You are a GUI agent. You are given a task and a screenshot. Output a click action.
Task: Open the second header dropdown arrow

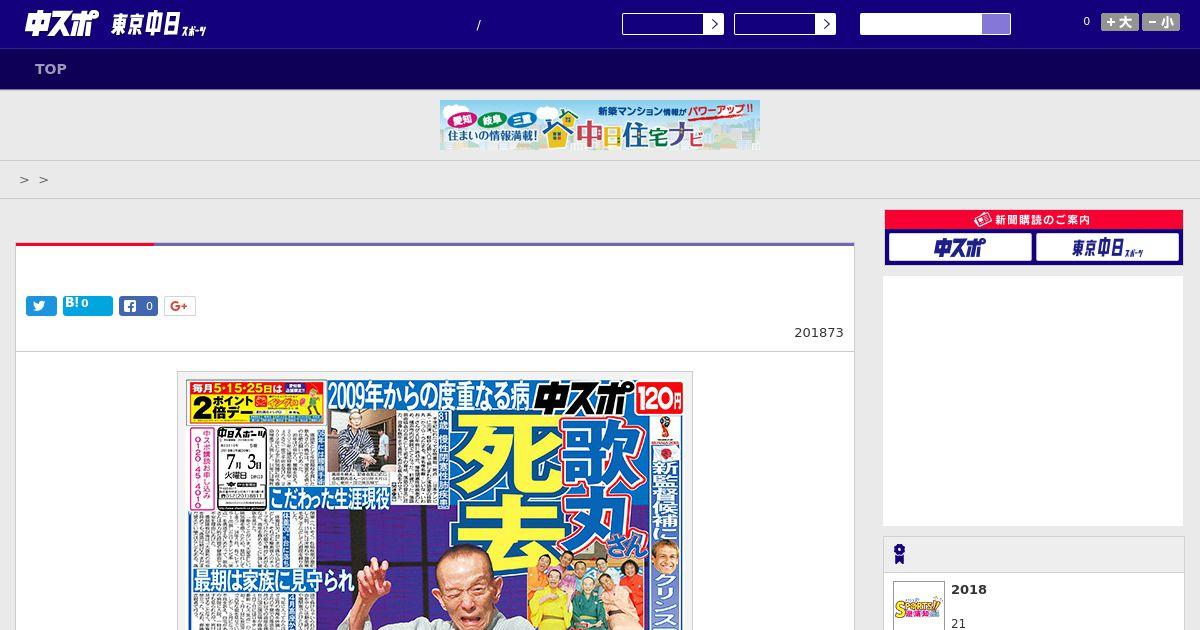pyautogui.click(x=826, y=24)
